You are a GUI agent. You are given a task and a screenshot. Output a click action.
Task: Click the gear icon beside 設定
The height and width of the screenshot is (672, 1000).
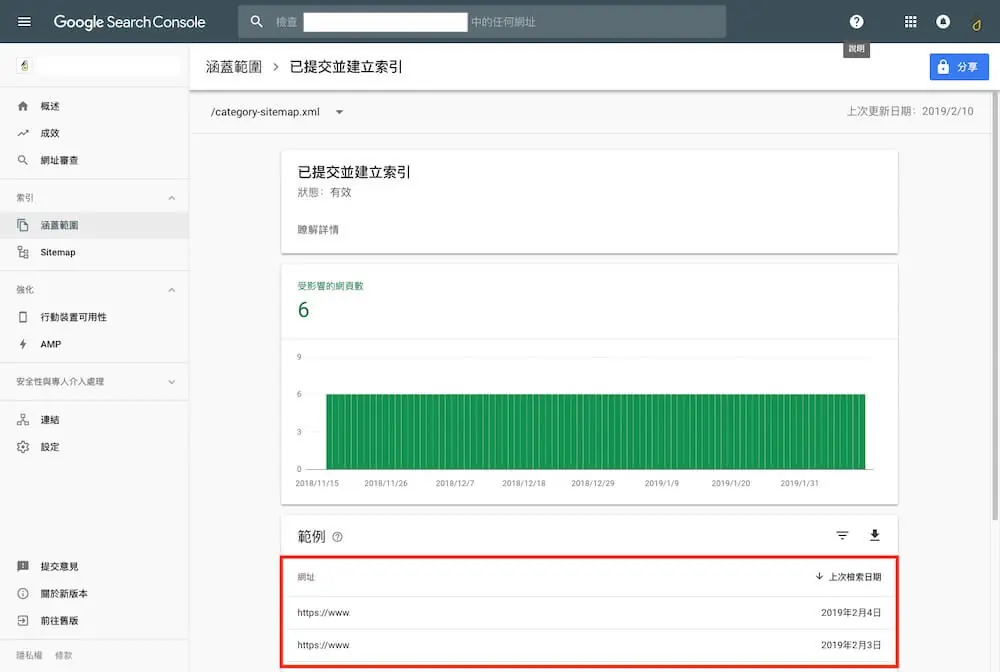pos(23,447)
